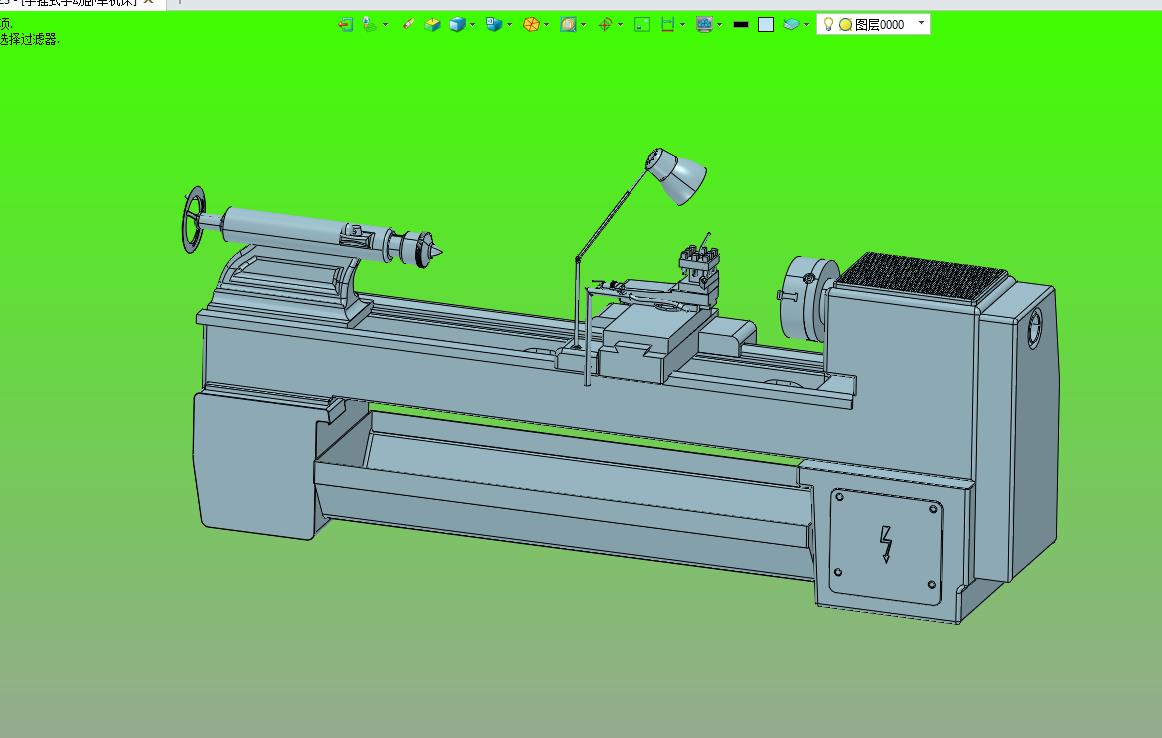The width and height of the screenshot is (1162, 738).
Task: Expand the arrow next to orange polygon icon
Action: [547, 24]
